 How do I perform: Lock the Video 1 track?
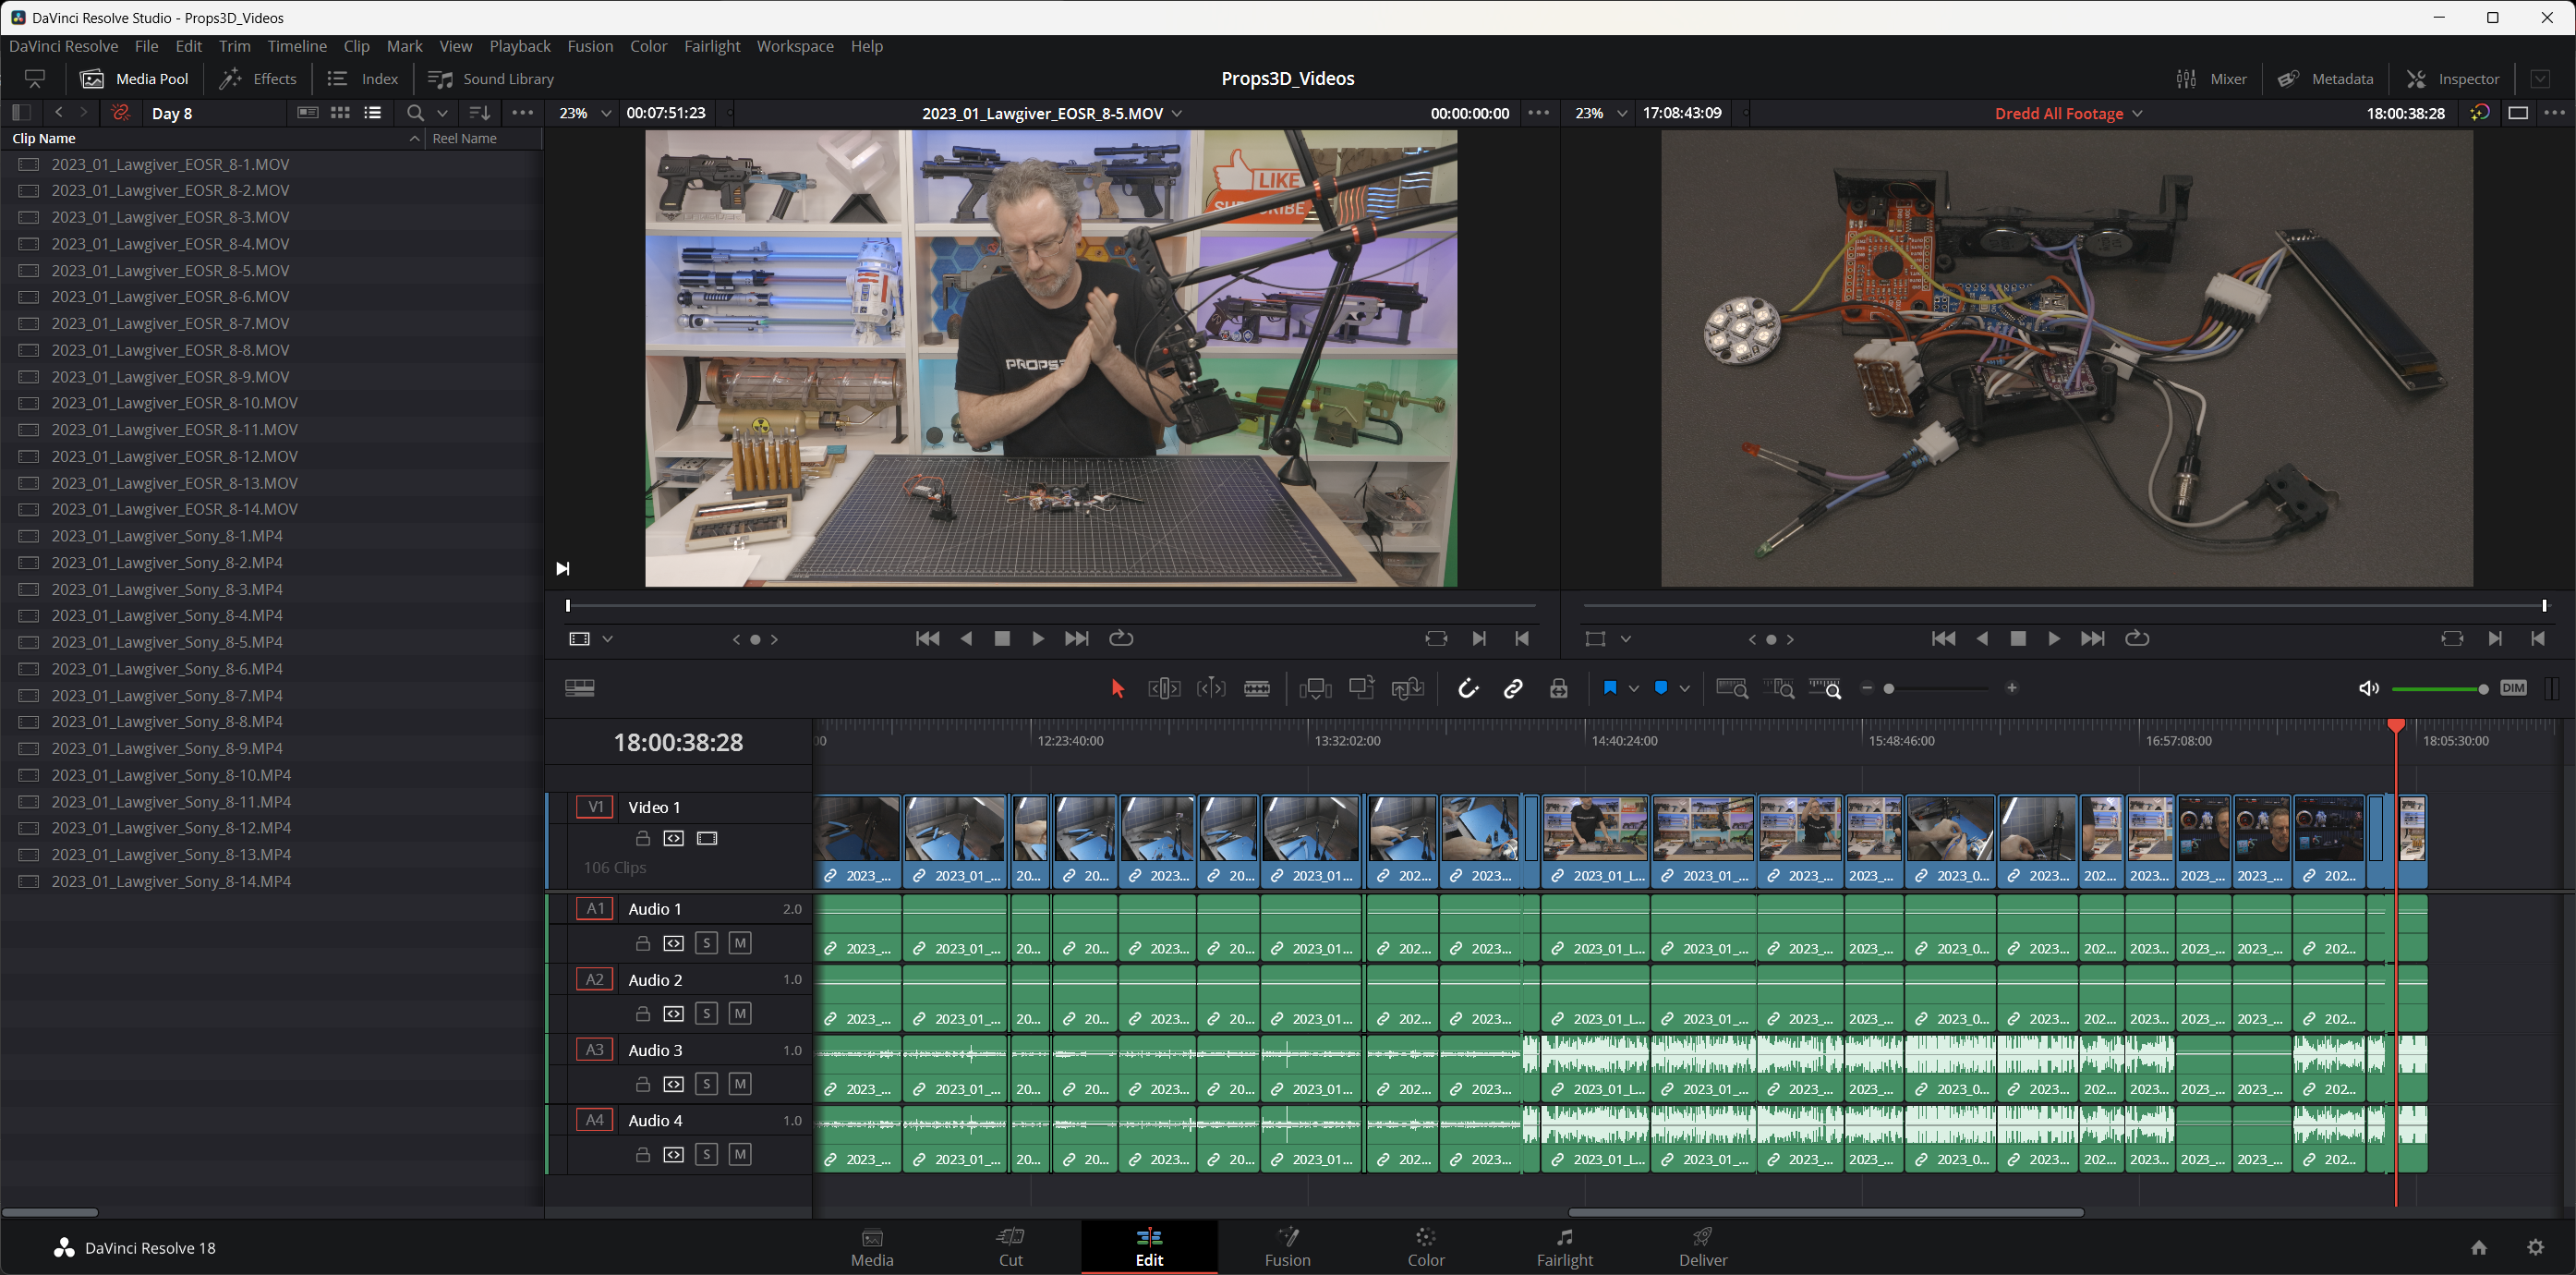[x=643, y=838]
